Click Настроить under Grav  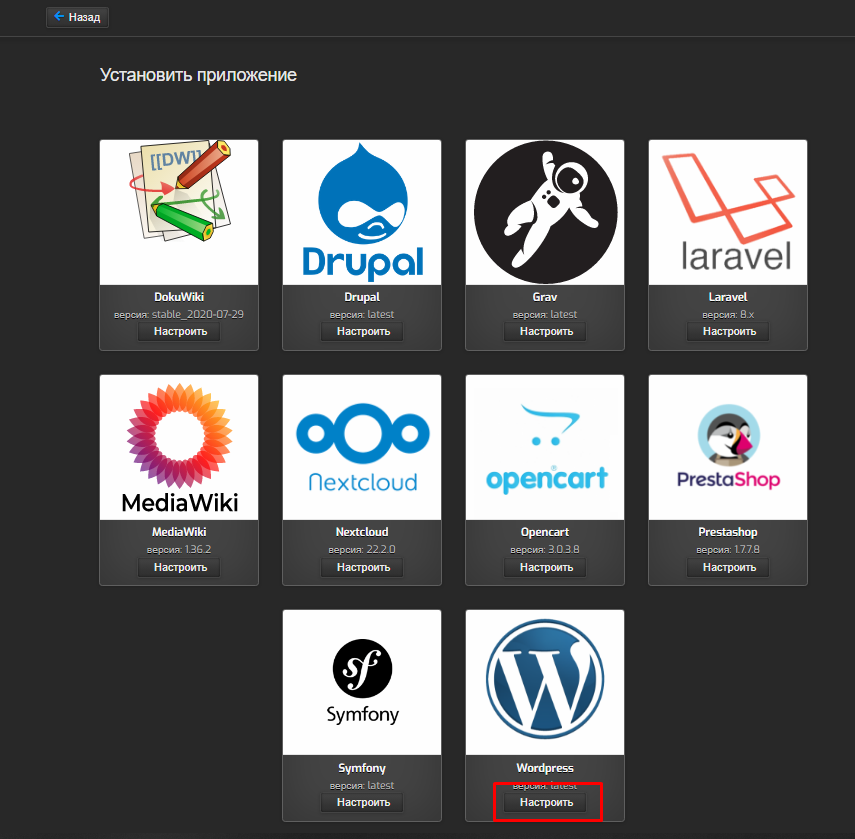(545, 331)
